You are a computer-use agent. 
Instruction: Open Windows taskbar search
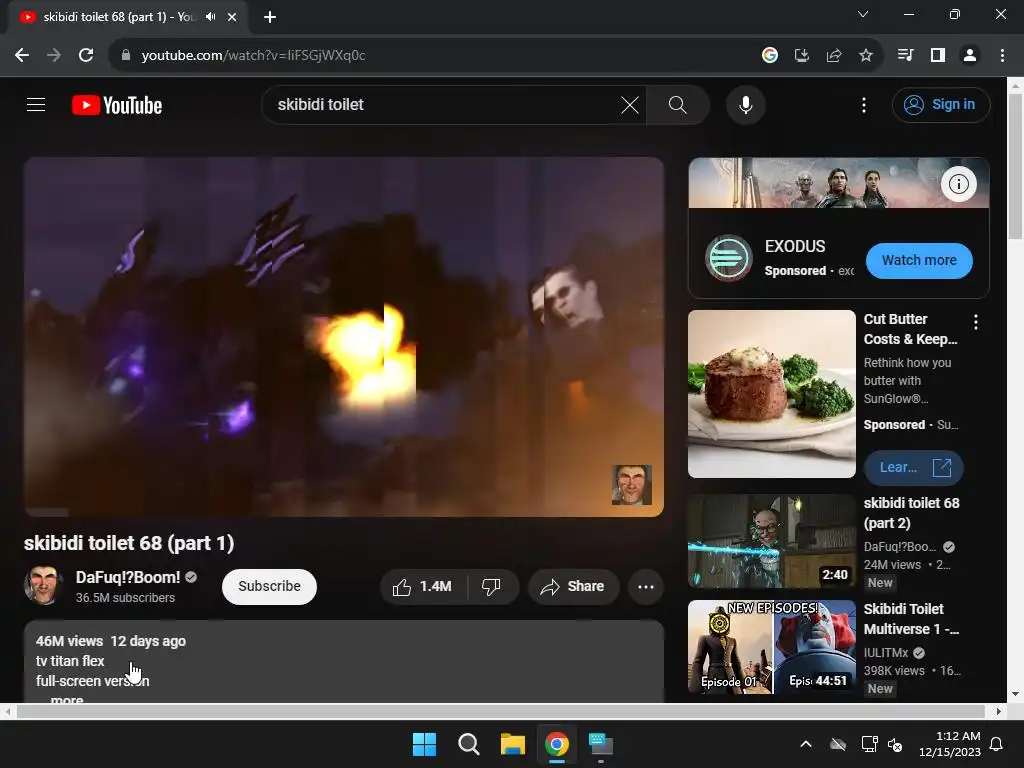click(468, 744)
